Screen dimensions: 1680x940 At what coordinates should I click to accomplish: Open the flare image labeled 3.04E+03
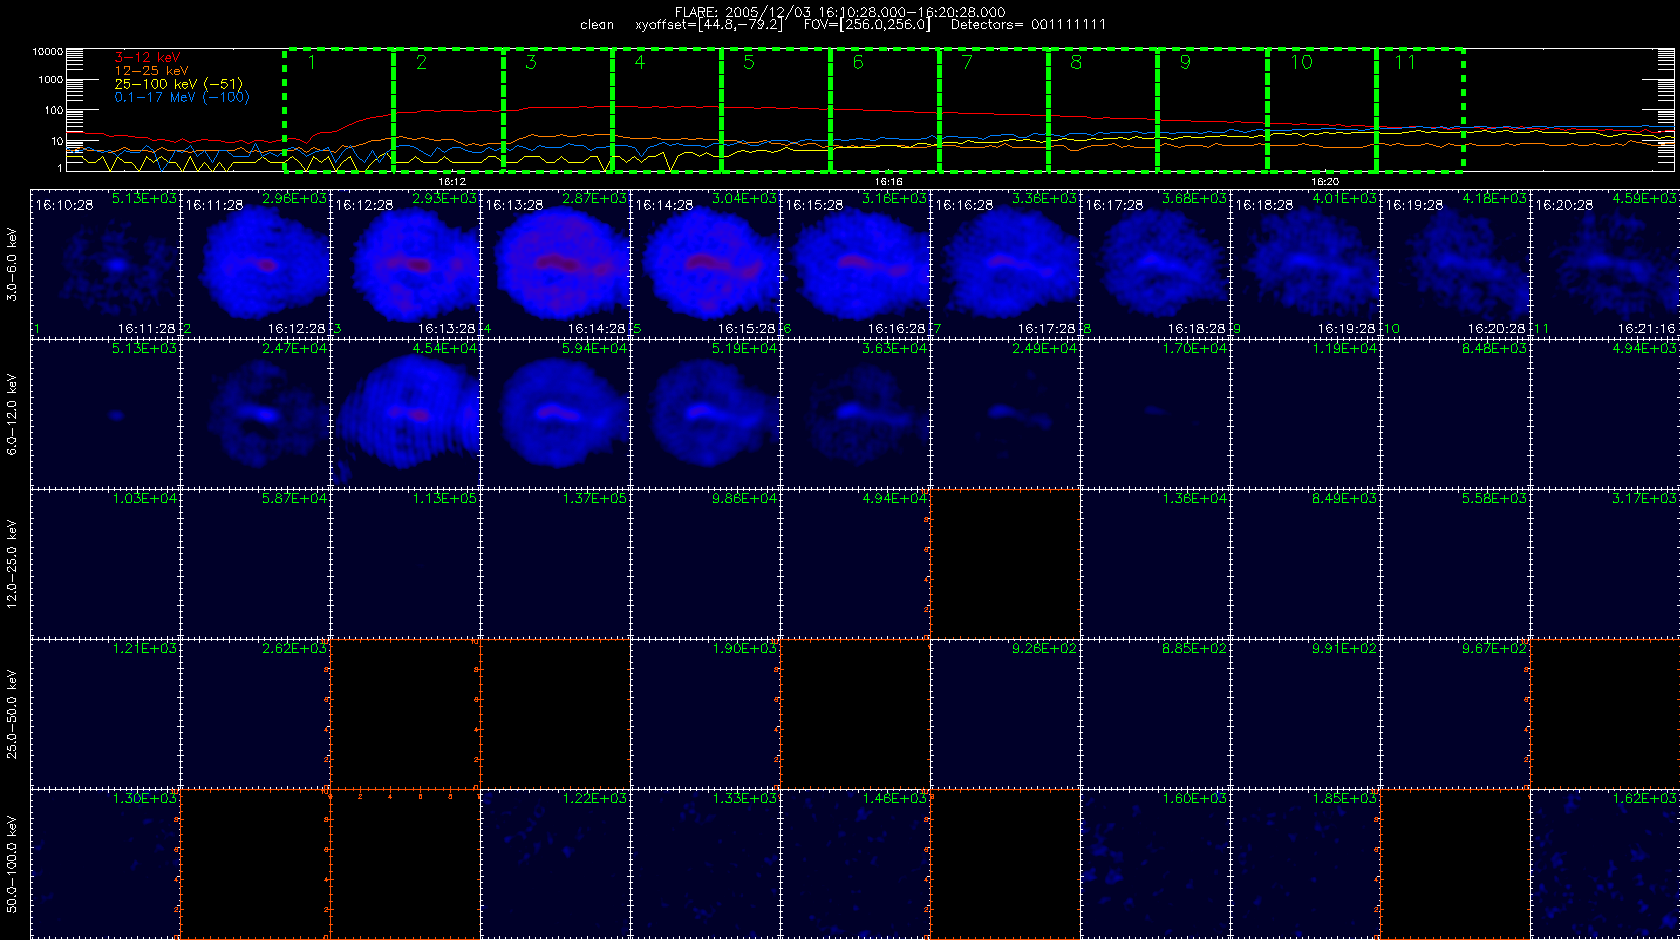(x=705, y=264)
